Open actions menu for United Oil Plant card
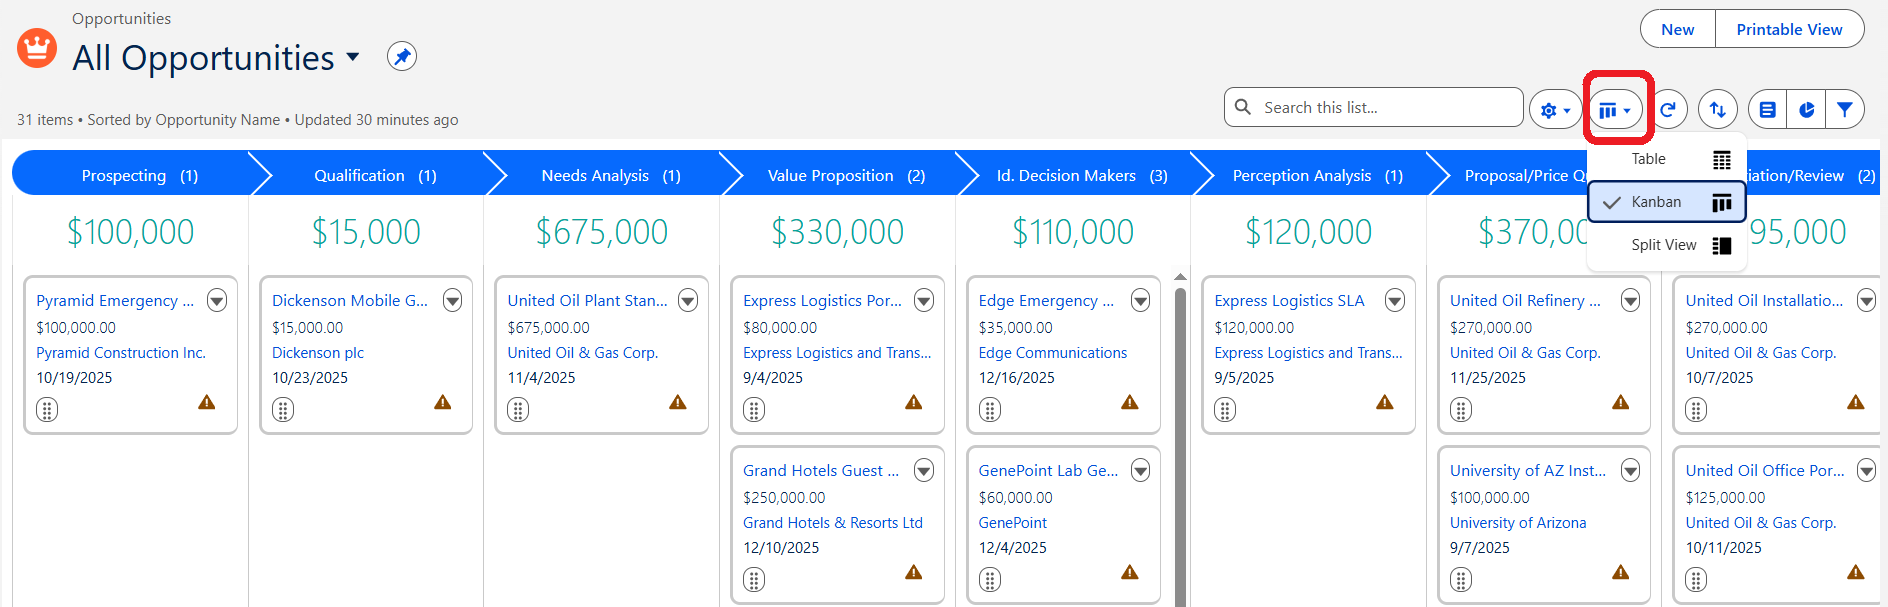The image size is (1888, 607). click(688, 300)
